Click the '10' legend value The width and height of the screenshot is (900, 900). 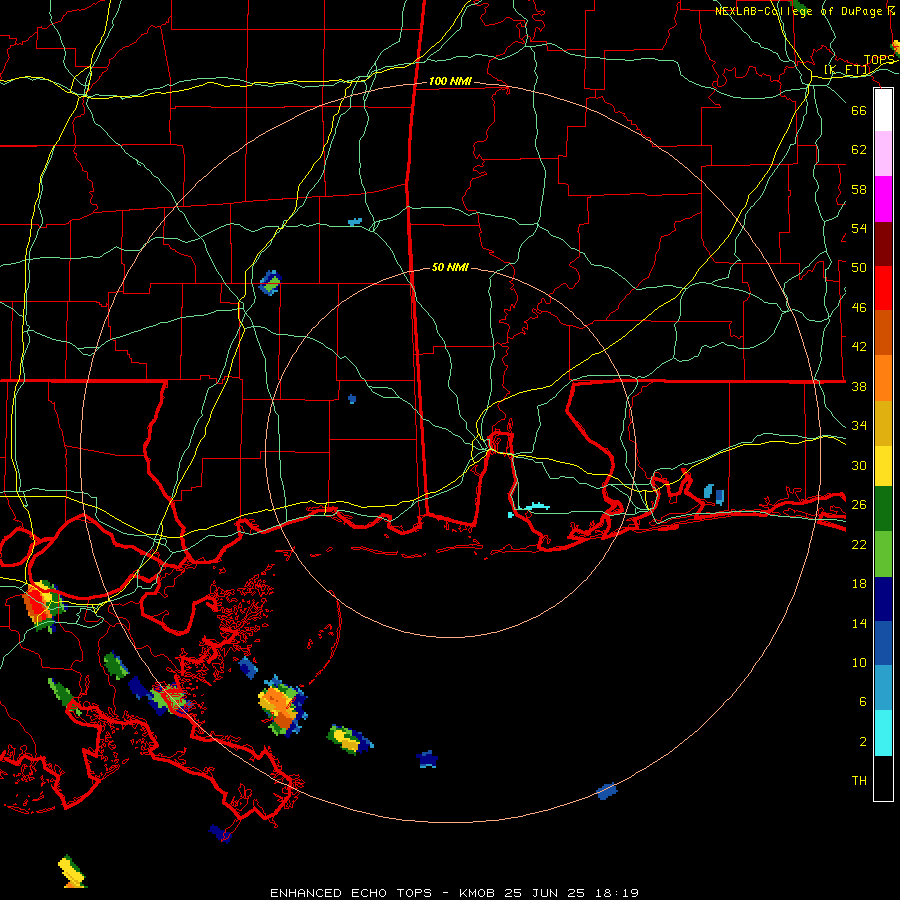click(859, 662)
